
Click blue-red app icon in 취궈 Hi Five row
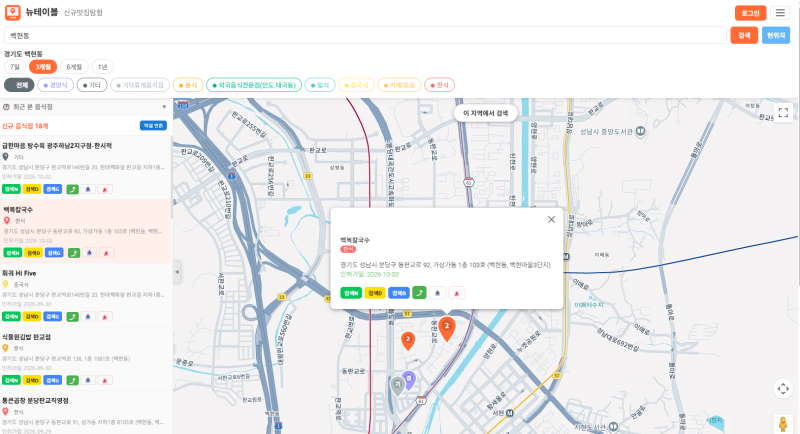pyautogui.click(x=88, y=317)
